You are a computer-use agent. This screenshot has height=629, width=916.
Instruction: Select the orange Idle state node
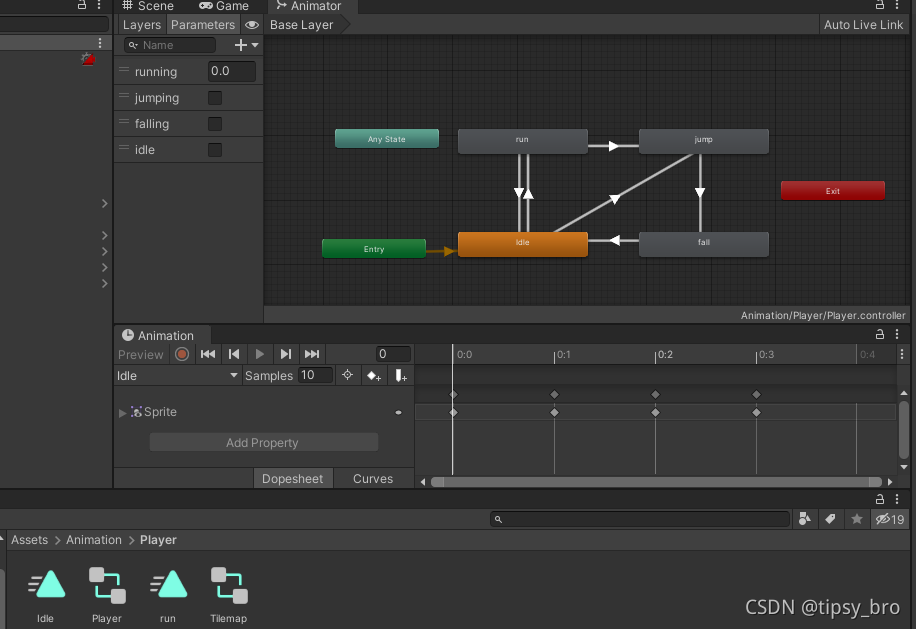pyautogui.click(x=523, y=244)
